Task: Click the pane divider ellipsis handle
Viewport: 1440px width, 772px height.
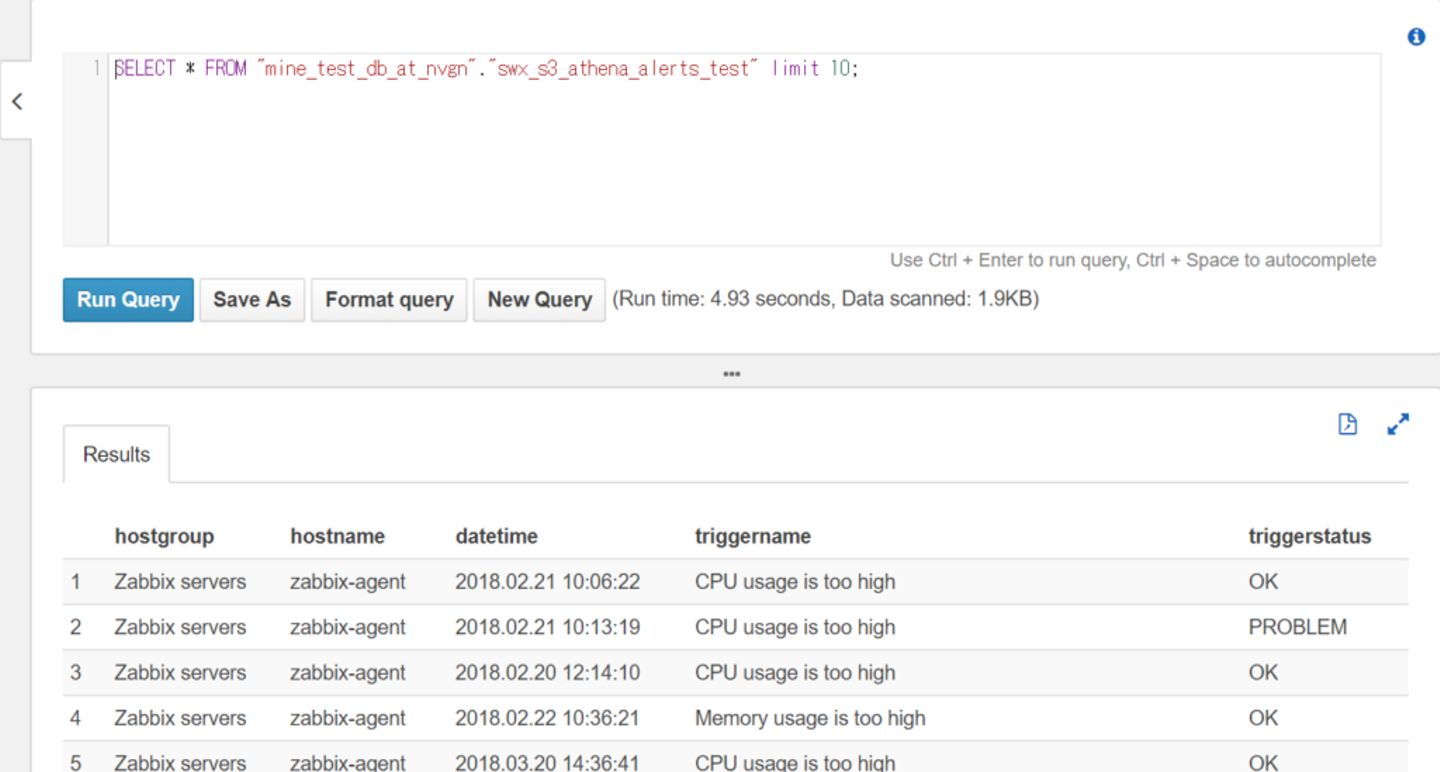Action: [x=732, y=374]
